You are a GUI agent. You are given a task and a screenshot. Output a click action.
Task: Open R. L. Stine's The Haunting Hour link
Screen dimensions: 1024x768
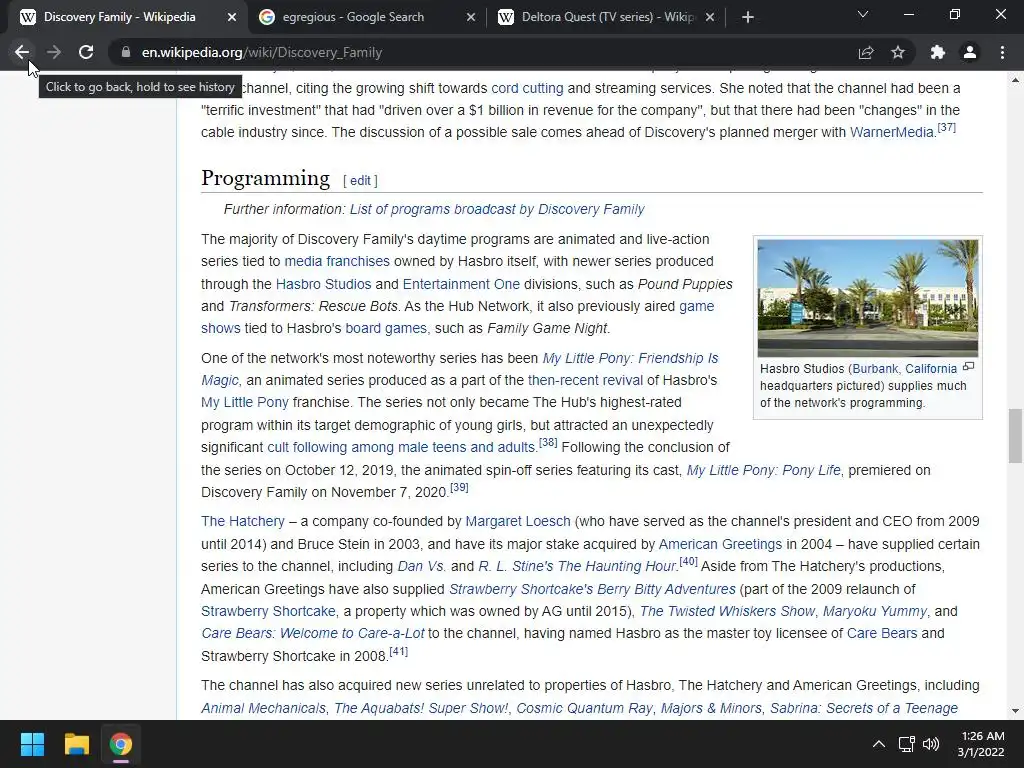(577, 566)
